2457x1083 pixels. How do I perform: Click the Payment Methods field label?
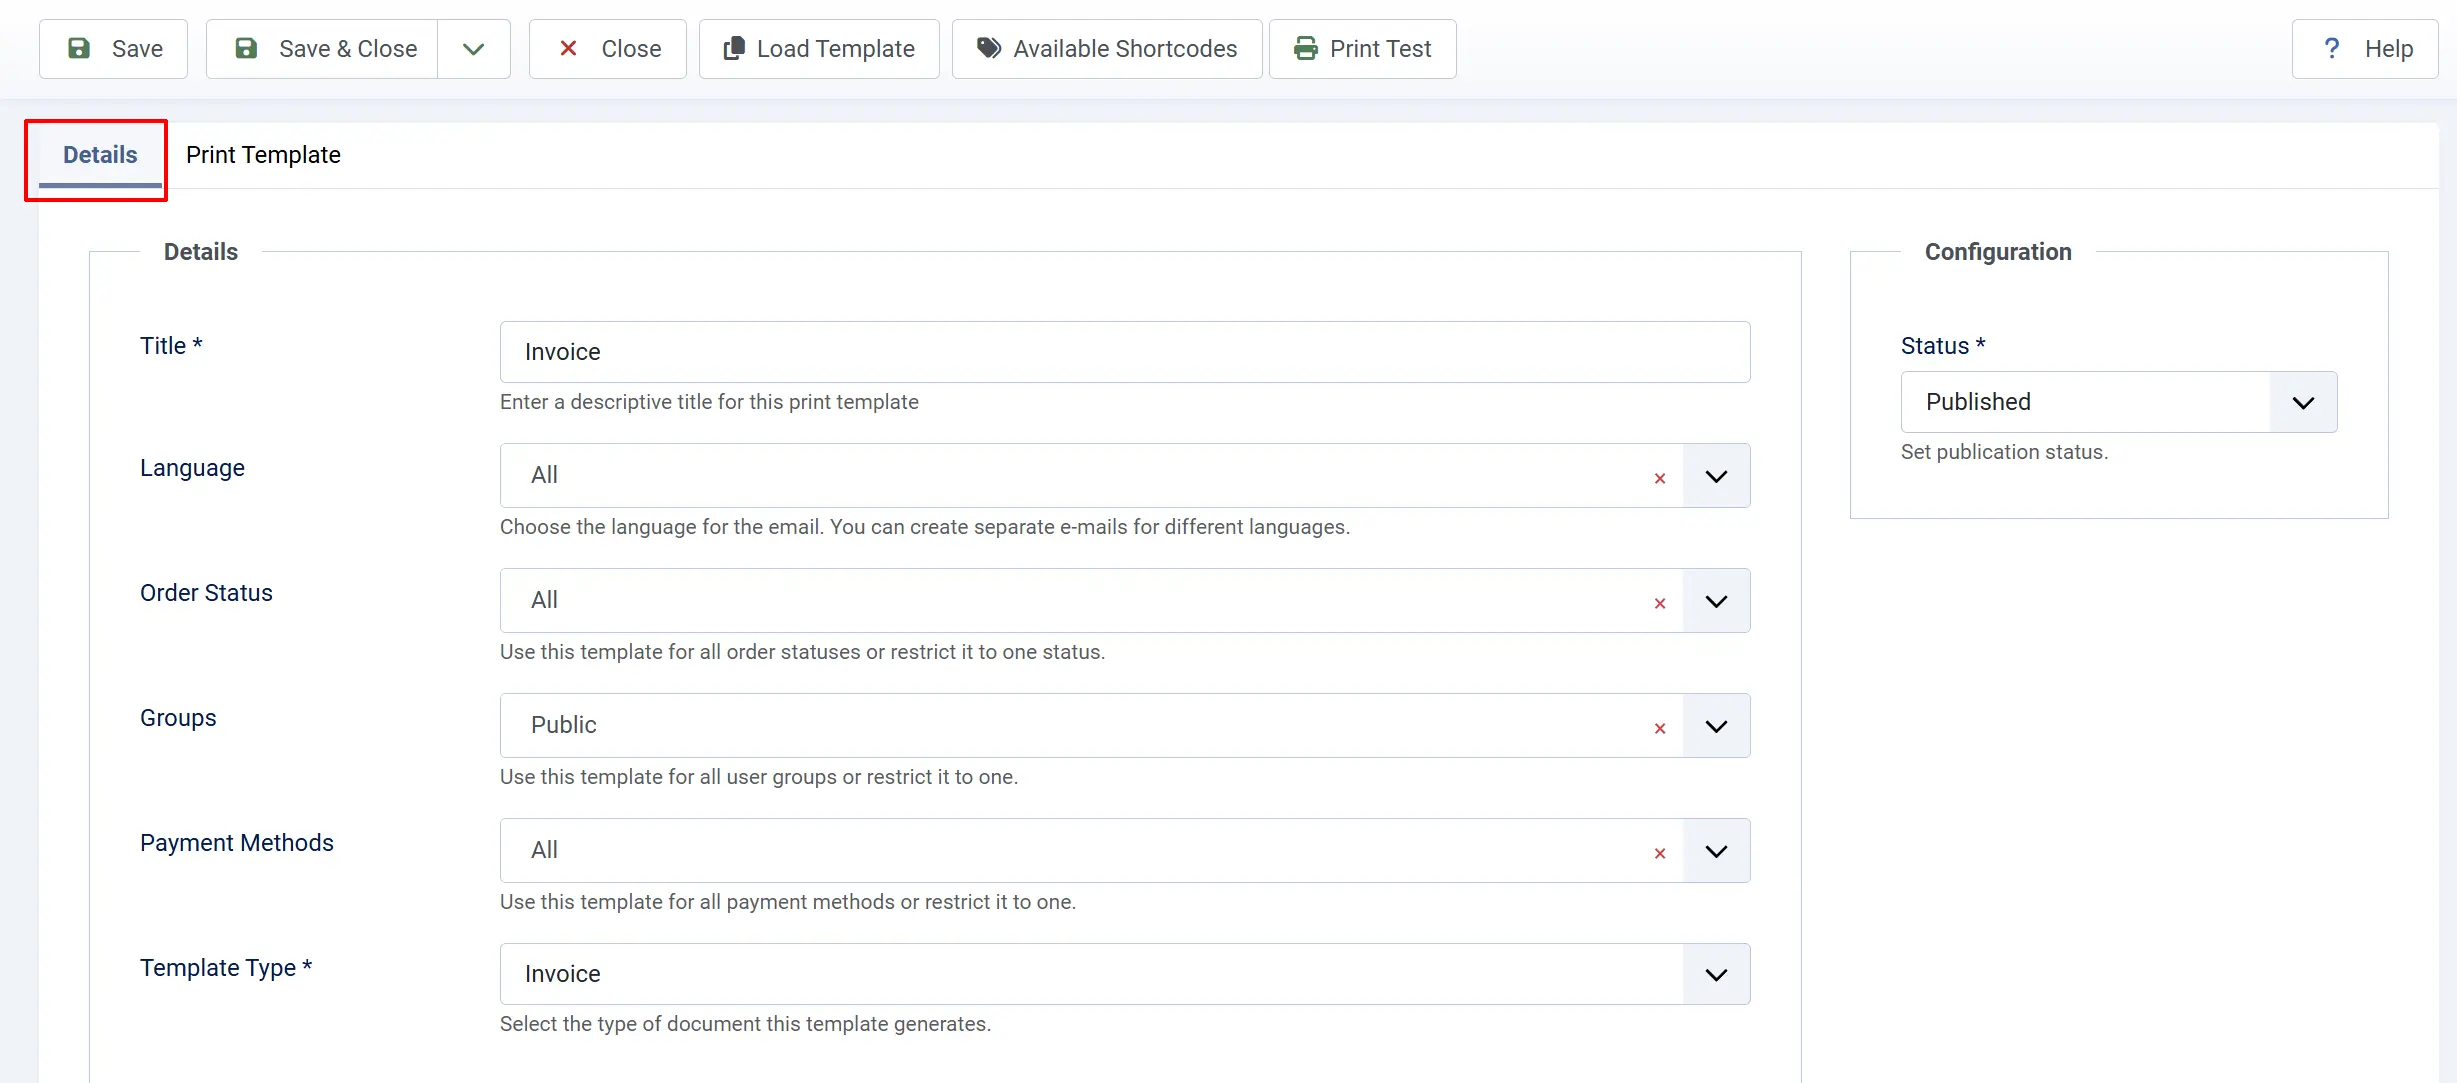pyautogui.click(x=237, y=843)
